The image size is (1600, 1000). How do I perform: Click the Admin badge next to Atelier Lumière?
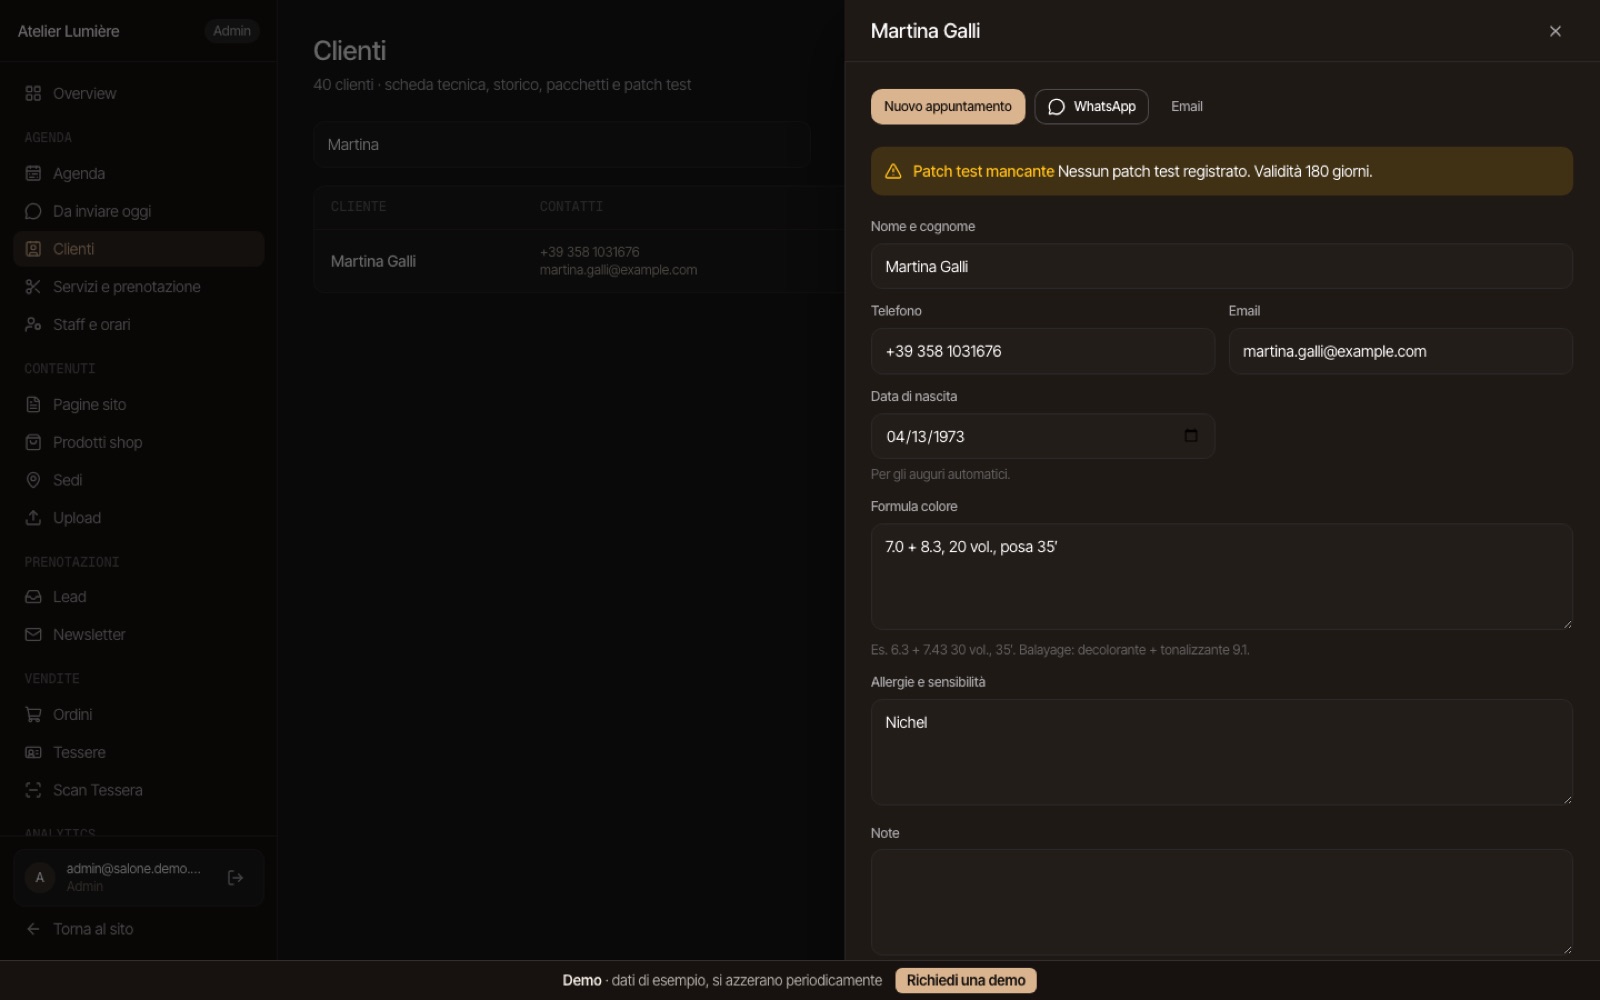pyautogui.click(x=232, y=31)
